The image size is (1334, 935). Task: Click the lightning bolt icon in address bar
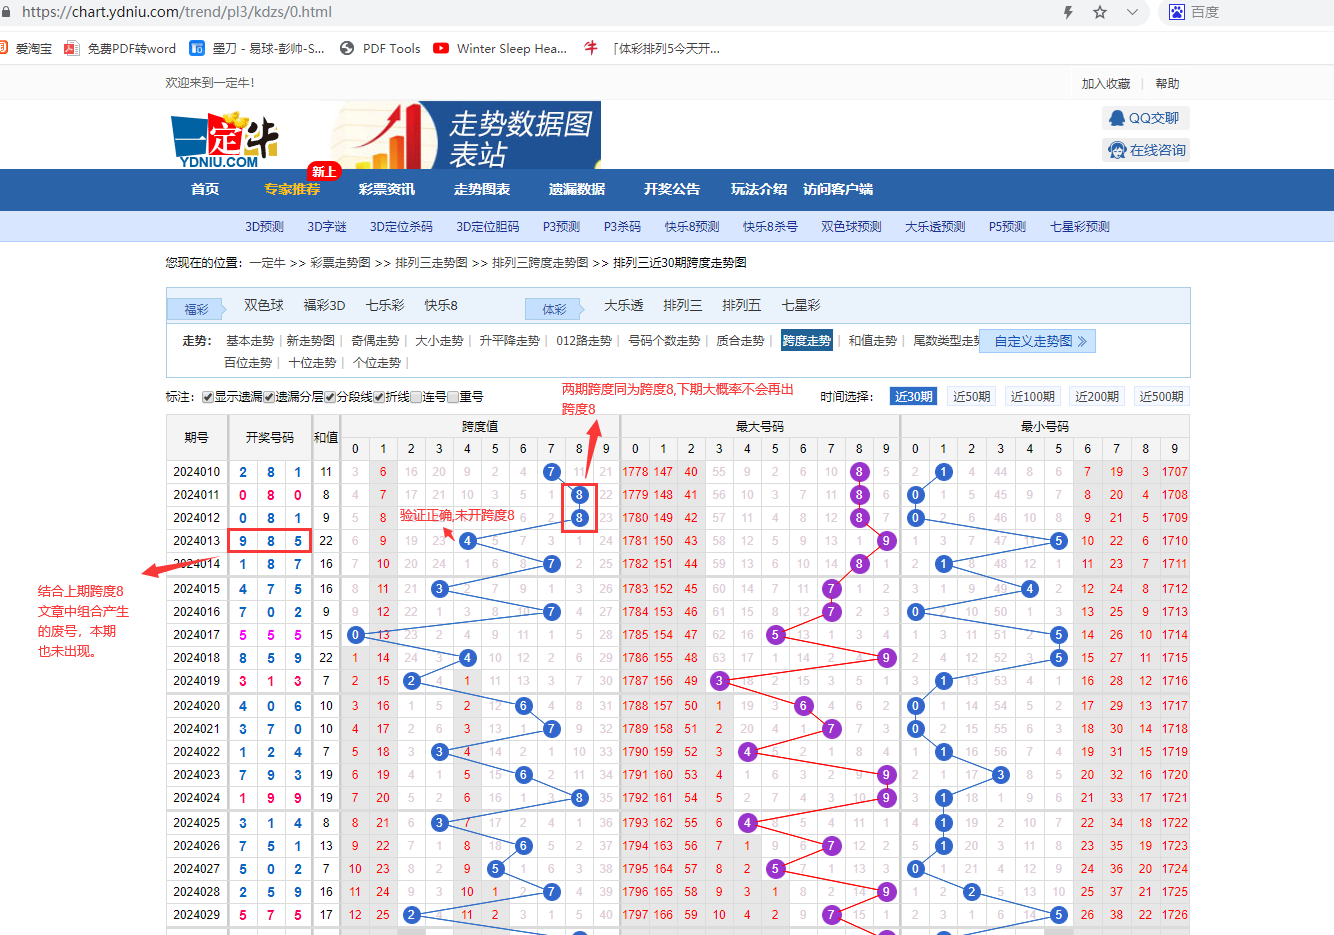point(1068,12)
